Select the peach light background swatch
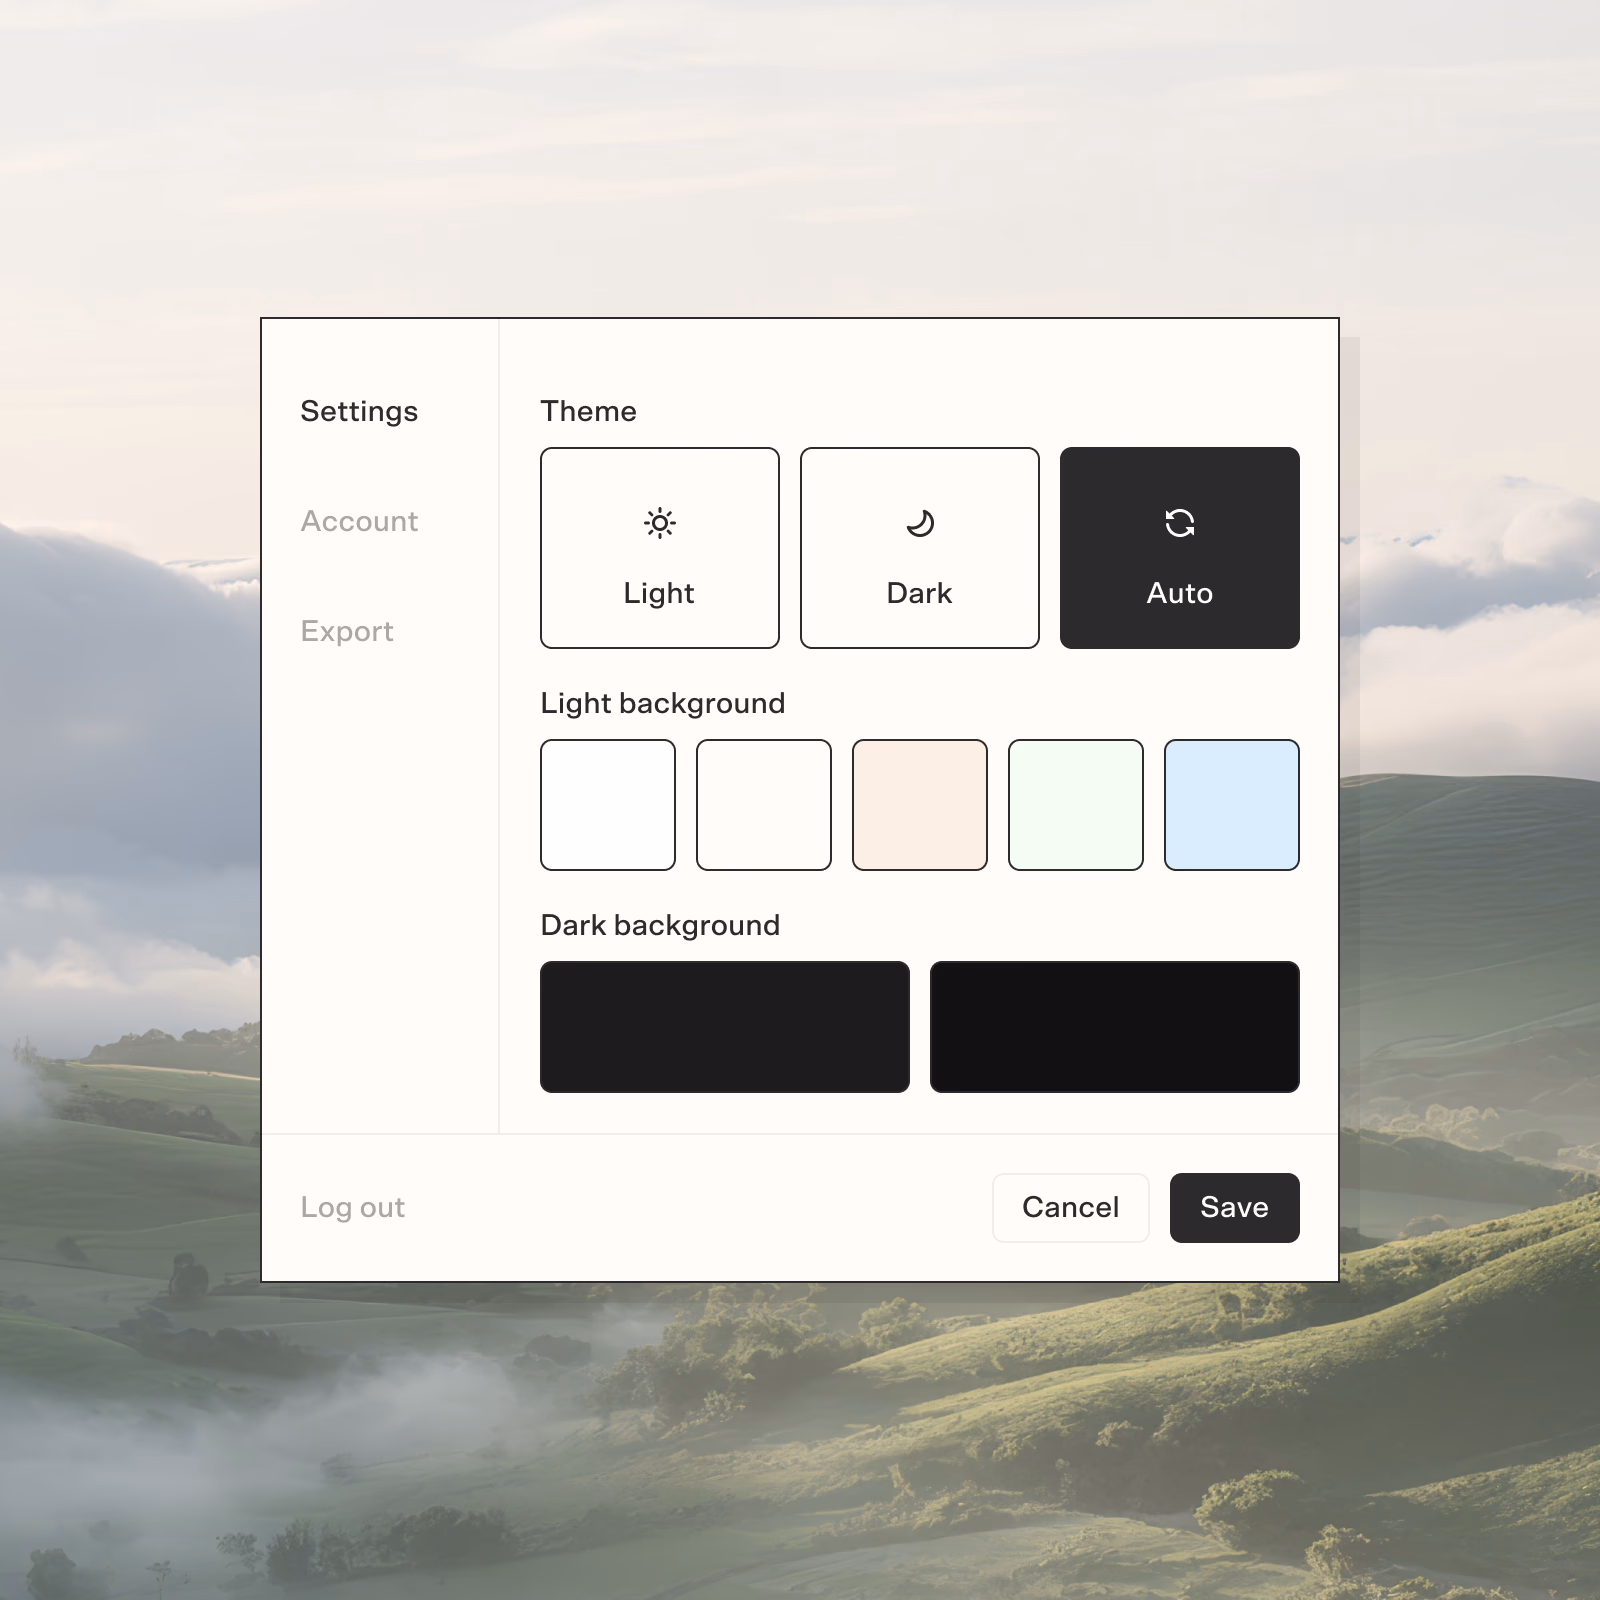The height and width of the screenshot is (1600, 1600). click(x=920, y=805)
